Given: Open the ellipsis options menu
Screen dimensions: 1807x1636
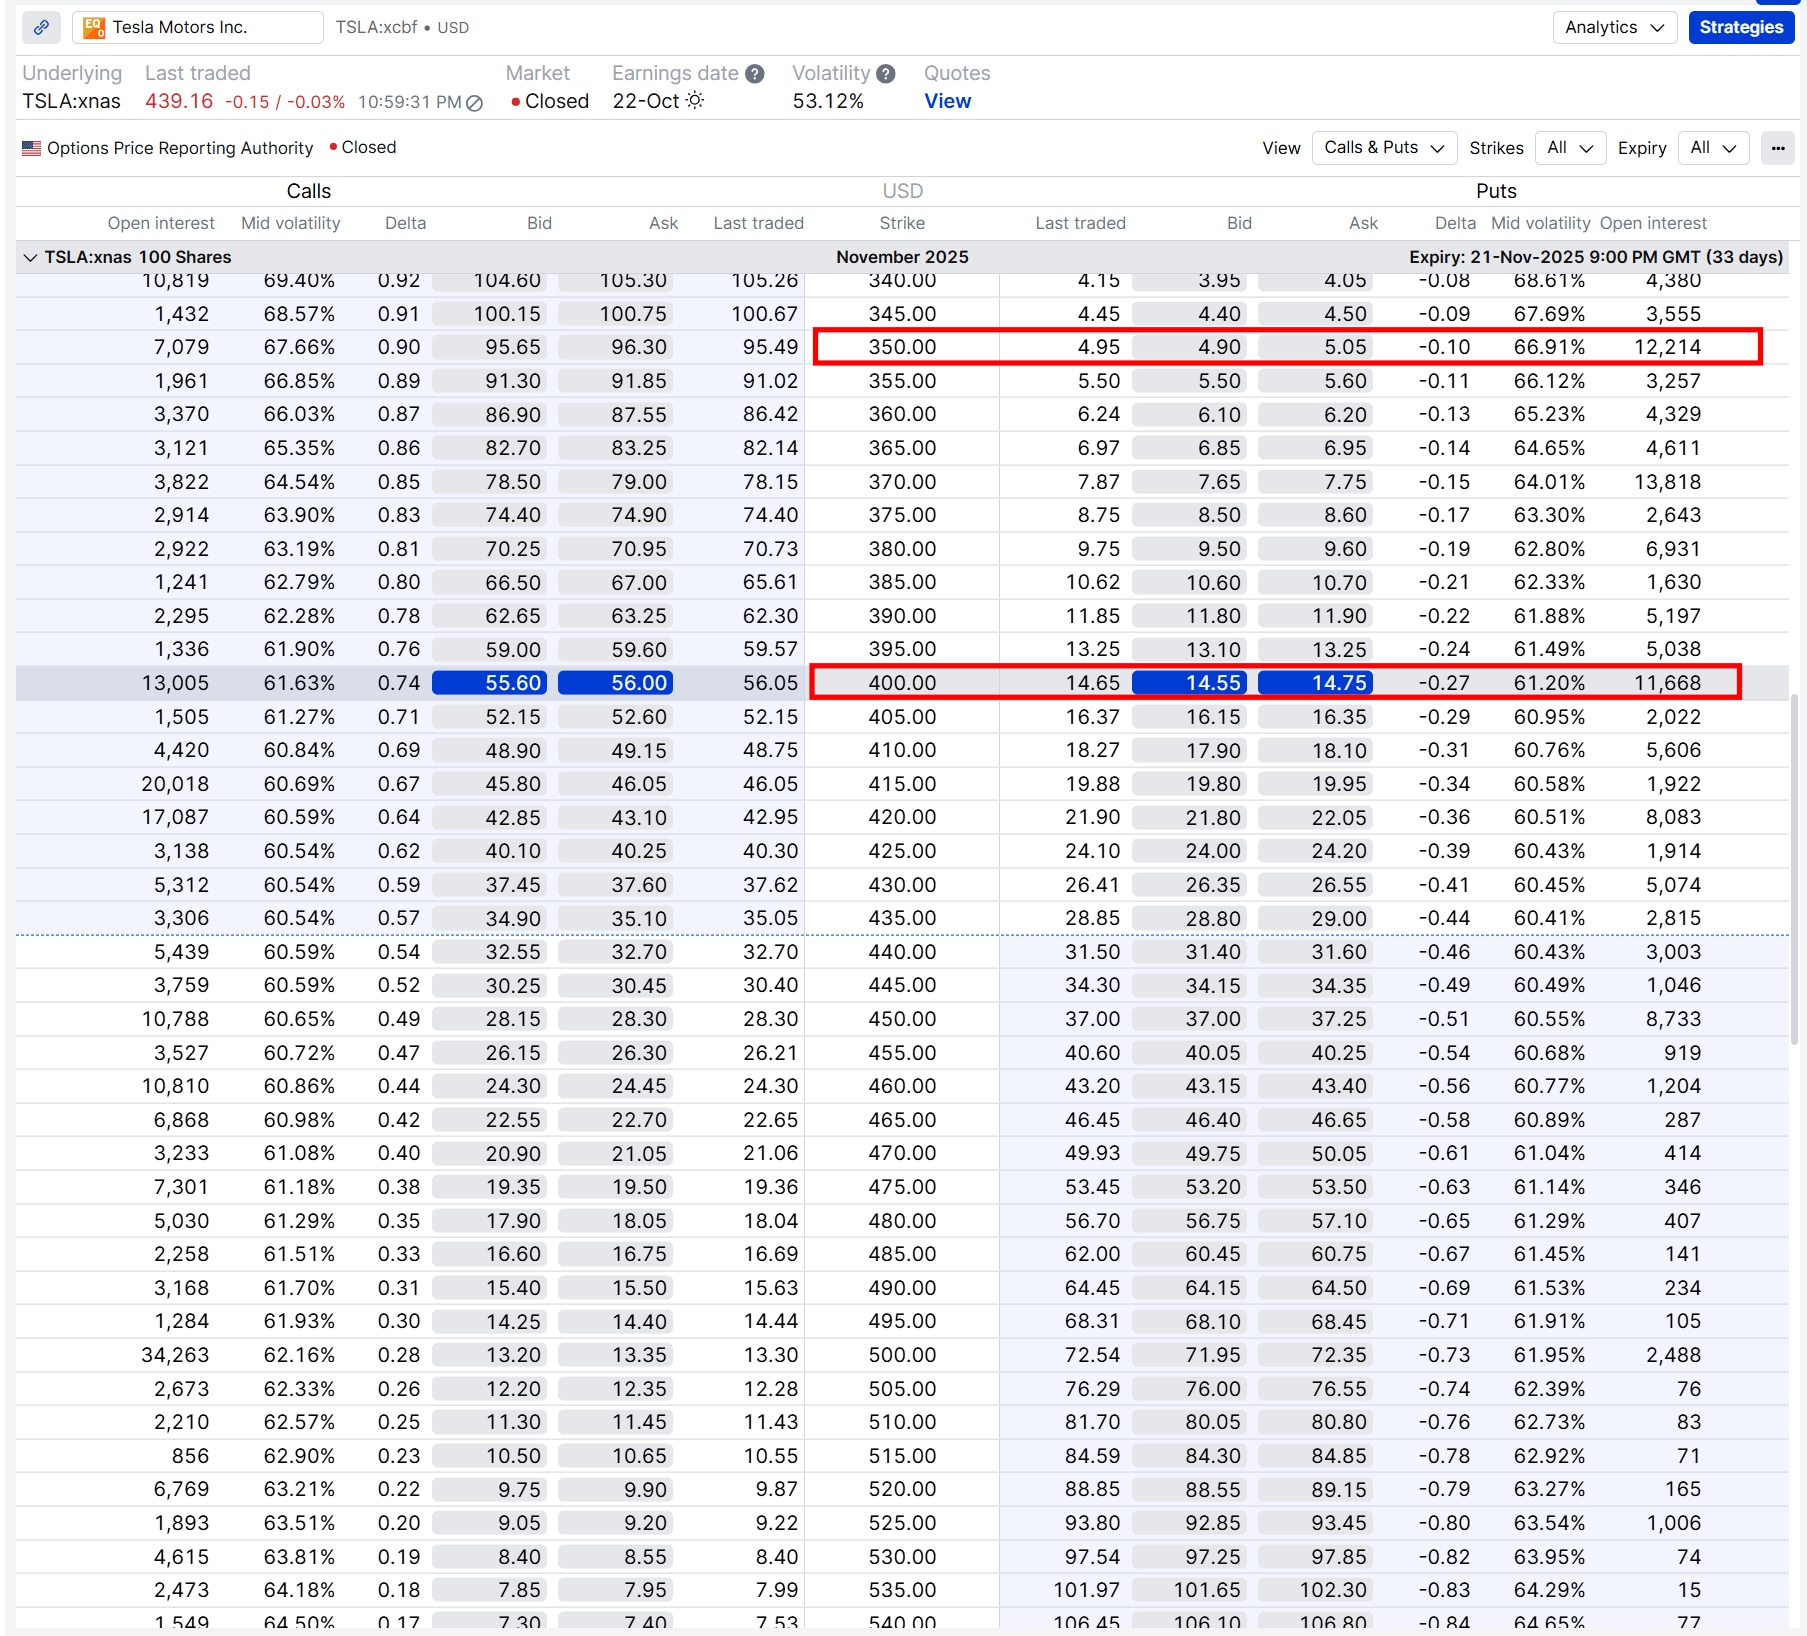Looking at the screenshot, I should tap(1777, 148).
